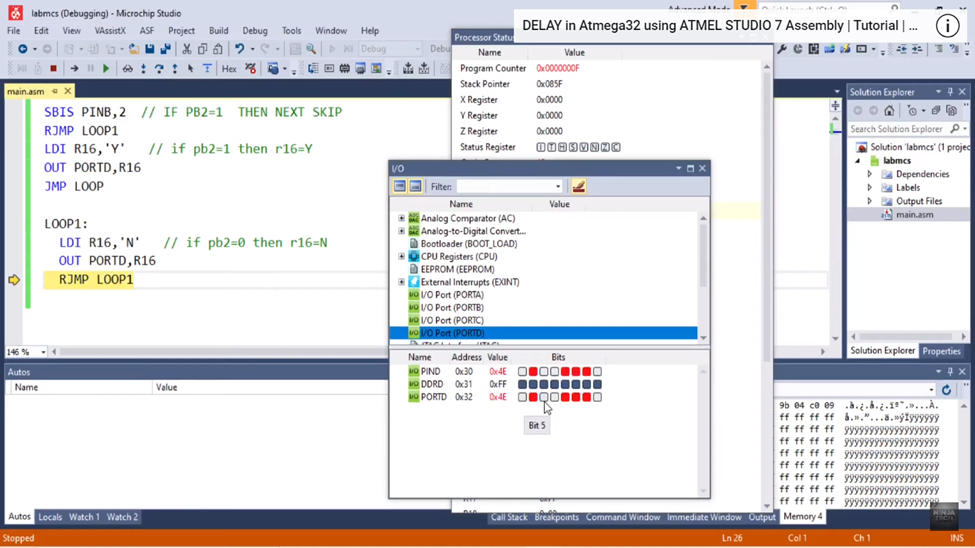Open the Debug menu
Image resolution: width=975 pixels, height=548 pixels.
254,31
